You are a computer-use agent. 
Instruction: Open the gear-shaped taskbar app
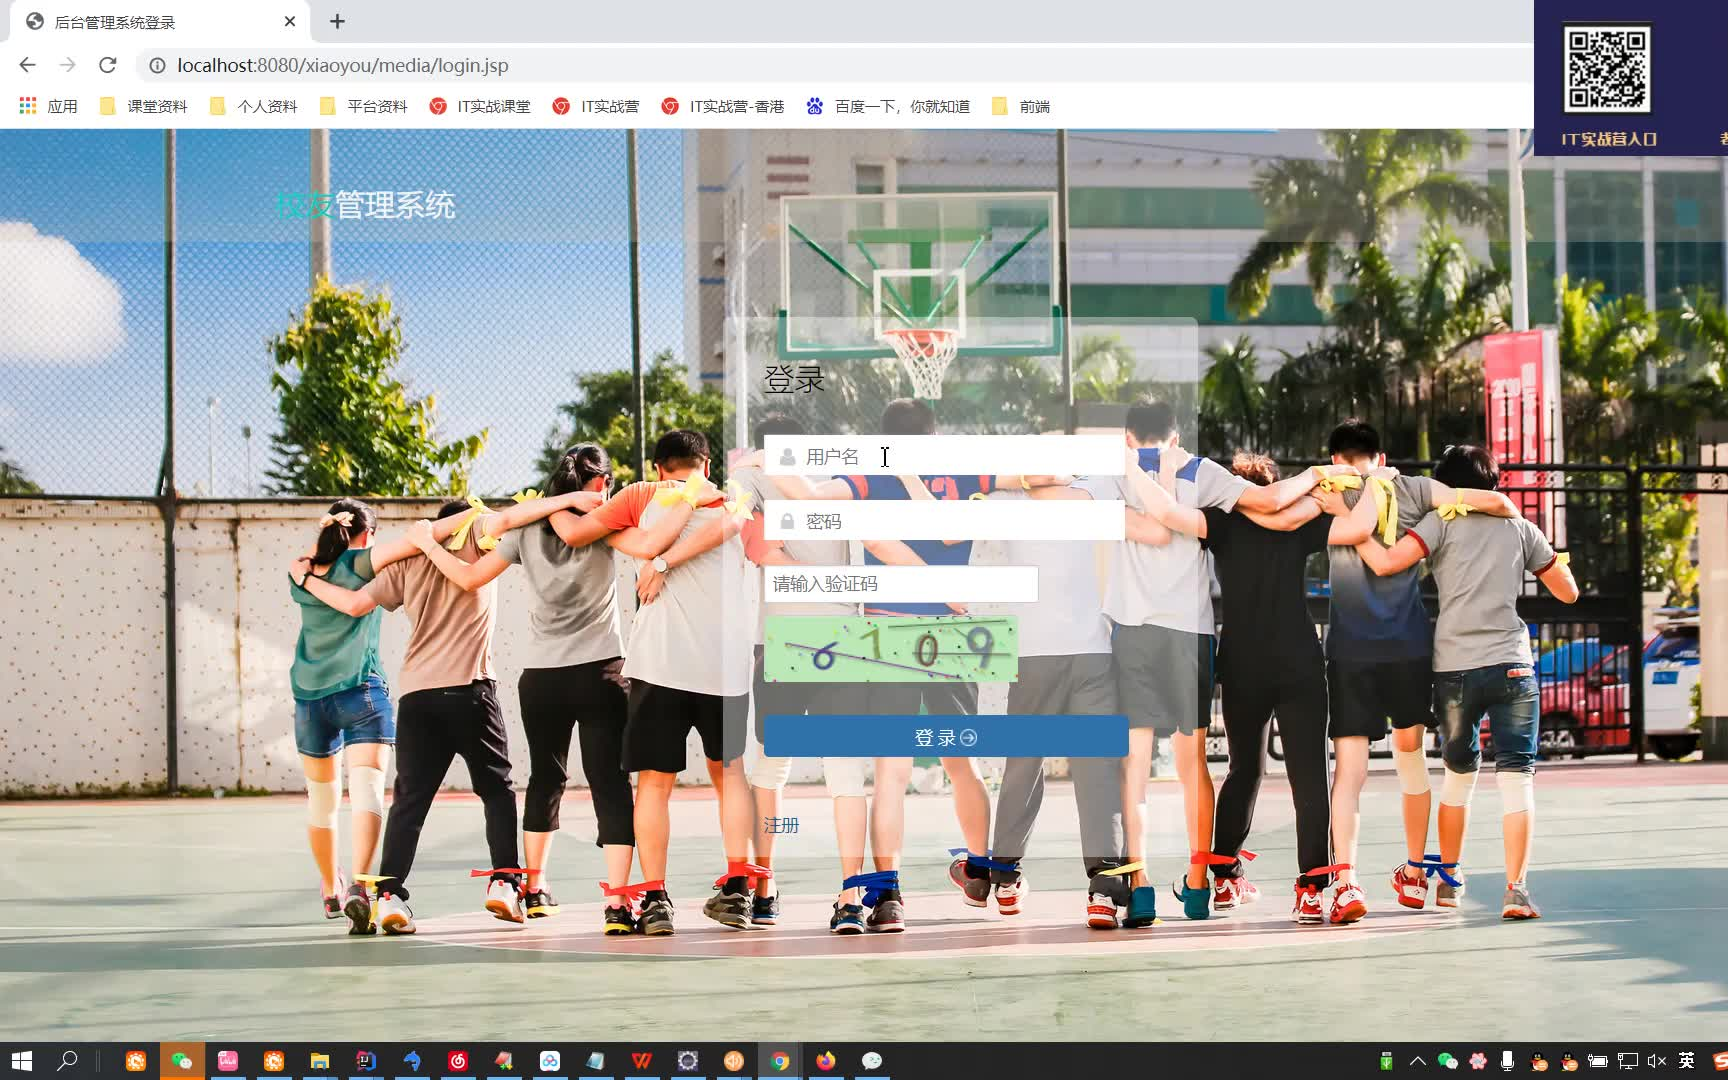[688, 1061]
